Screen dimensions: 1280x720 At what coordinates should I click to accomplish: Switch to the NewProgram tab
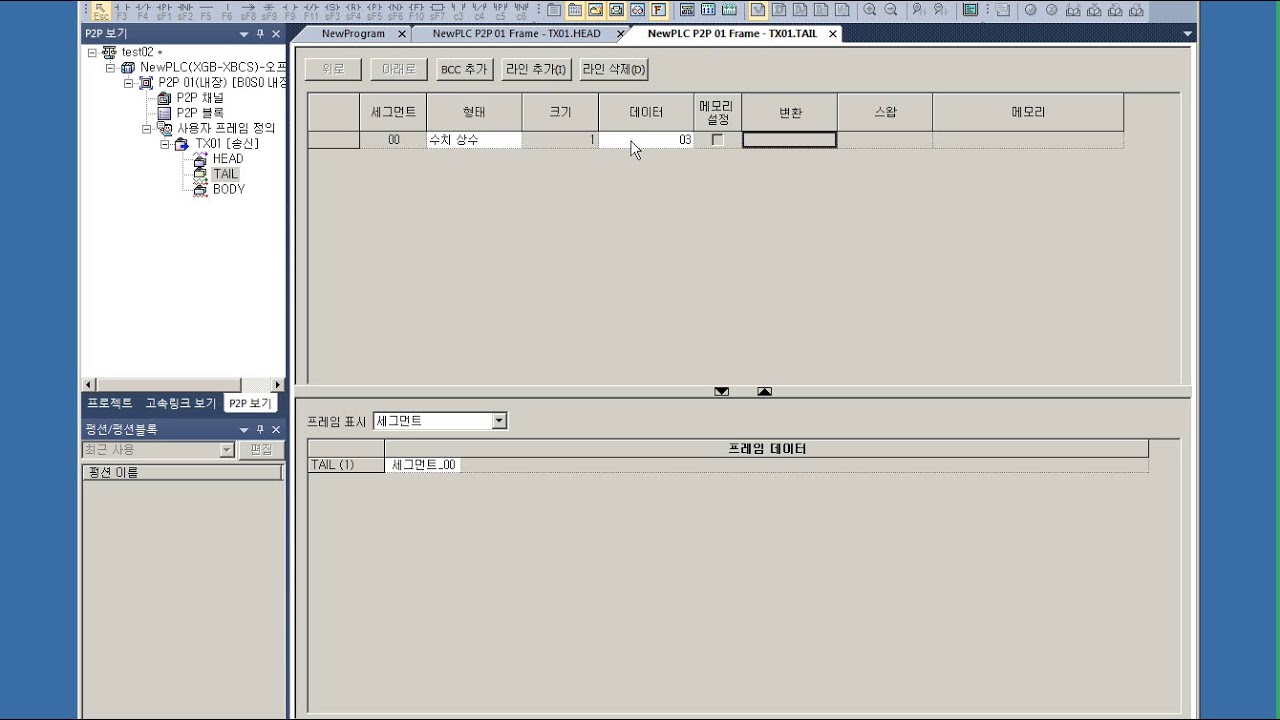pyautogui.click(x=353, y=33)
